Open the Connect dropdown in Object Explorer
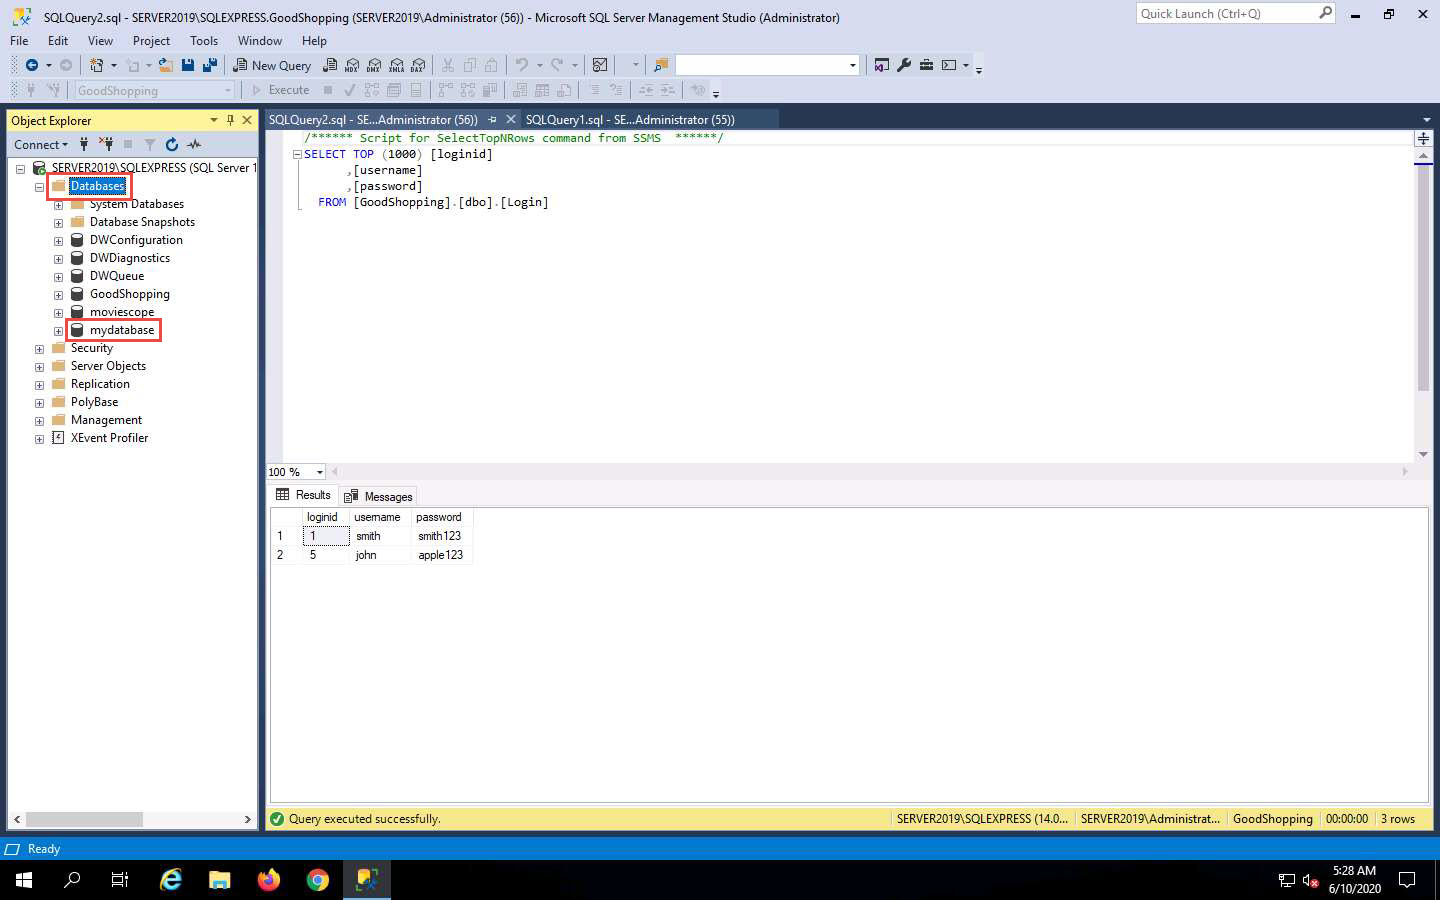The height and width of the screenshot is (900, 1440). click(x=41, y=144)
